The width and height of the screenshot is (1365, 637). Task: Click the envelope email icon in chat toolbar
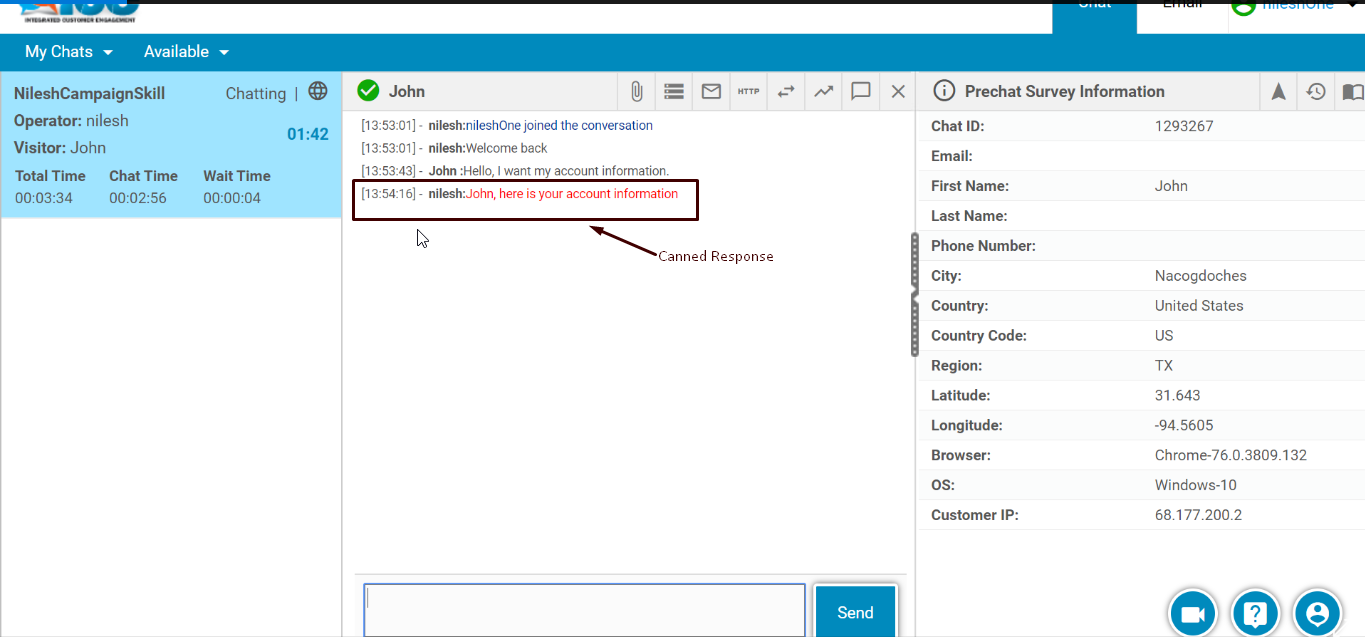point(711,92)
